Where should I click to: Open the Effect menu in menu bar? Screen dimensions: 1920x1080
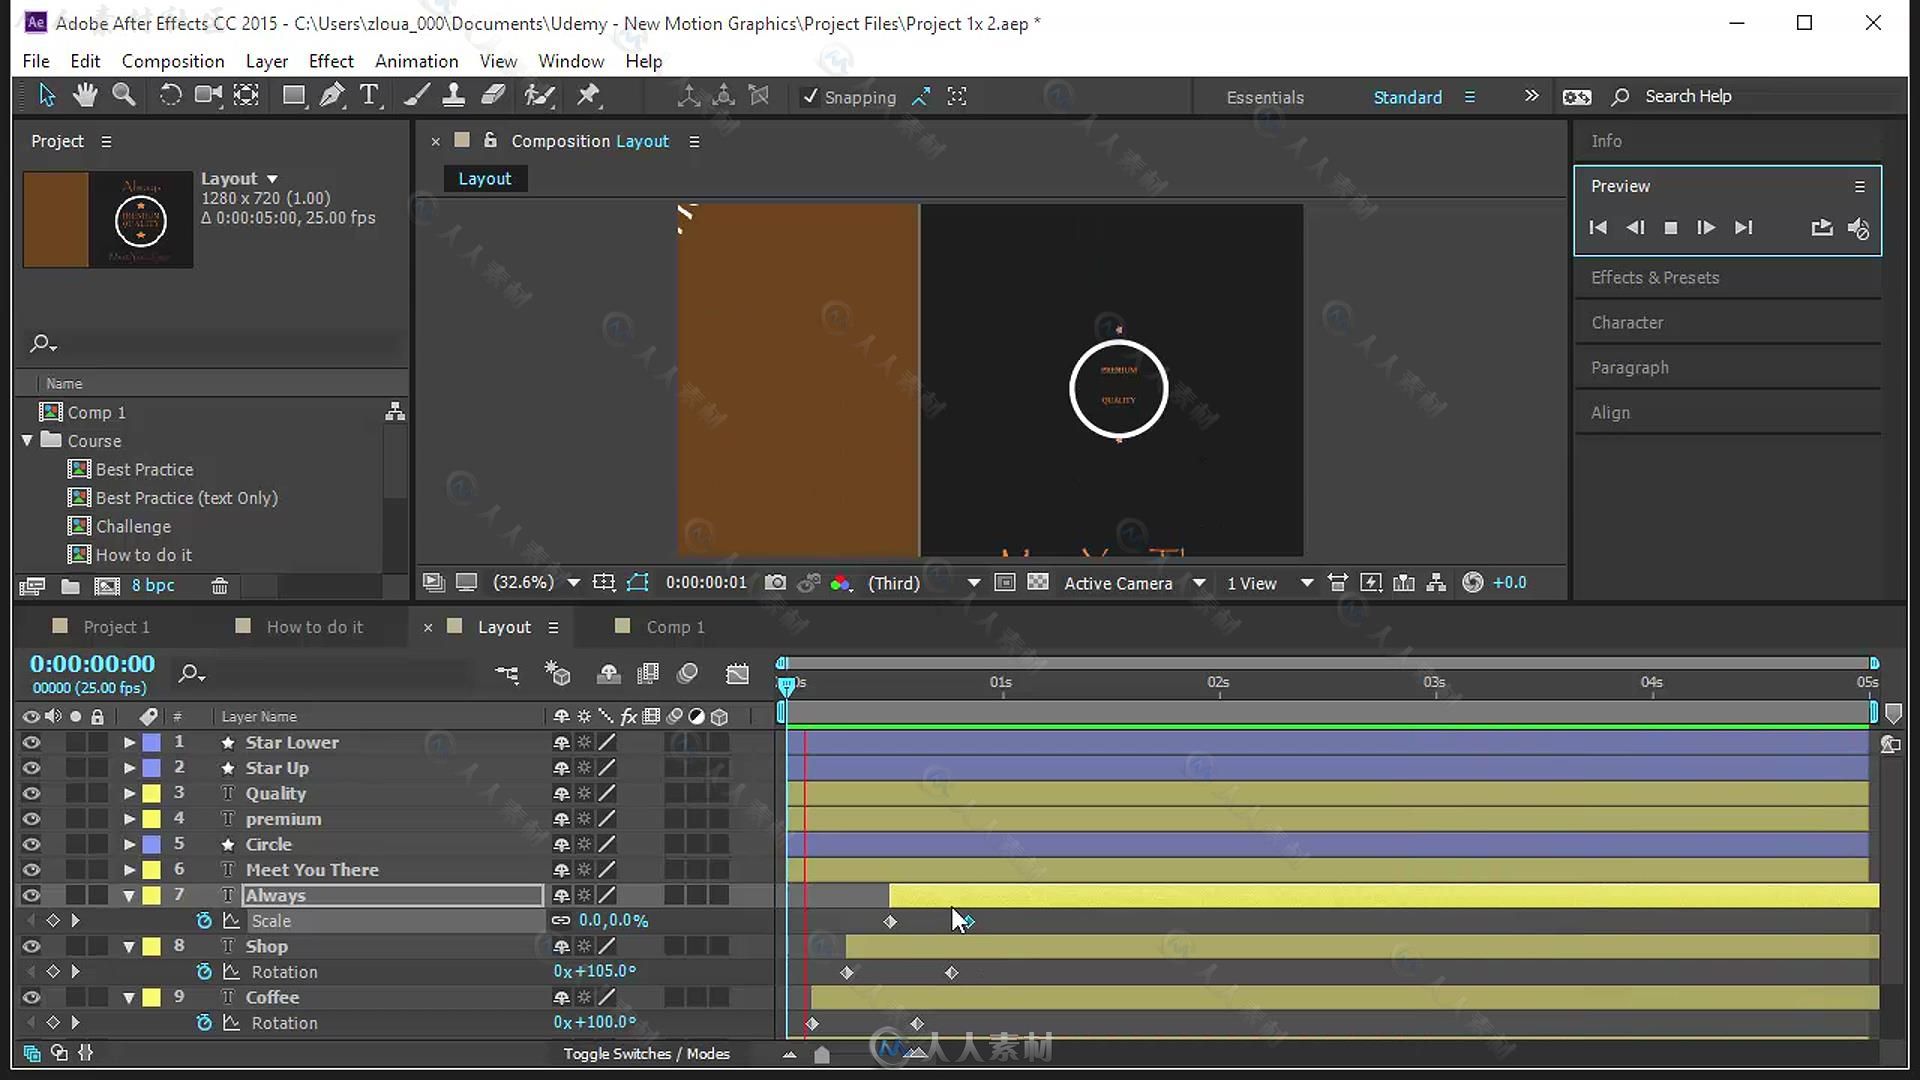click(x=330, y=61)
